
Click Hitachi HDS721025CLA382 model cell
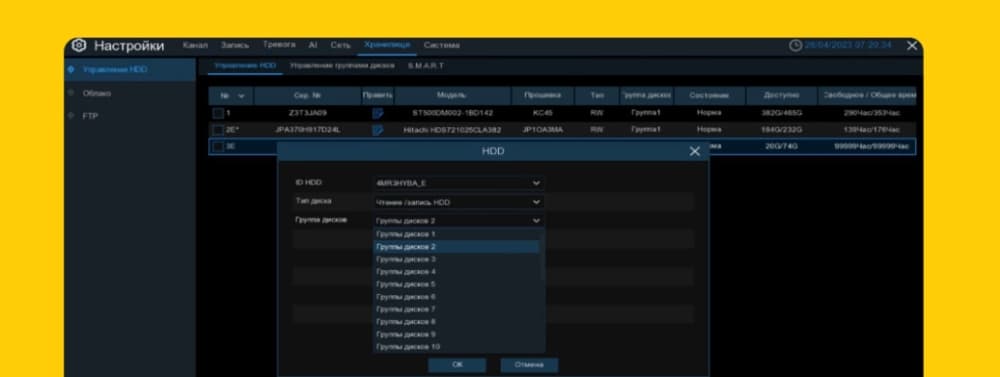click(x=452, y=130)
